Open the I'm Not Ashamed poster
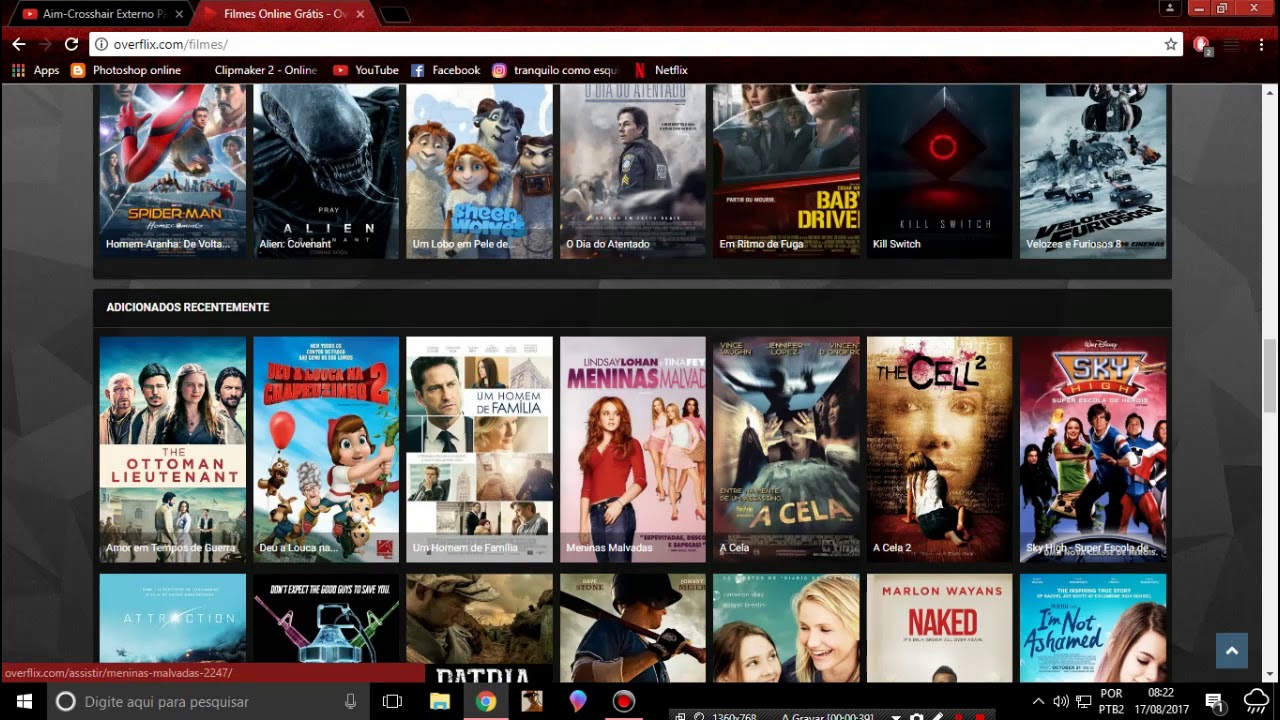 pos(1093,628)
